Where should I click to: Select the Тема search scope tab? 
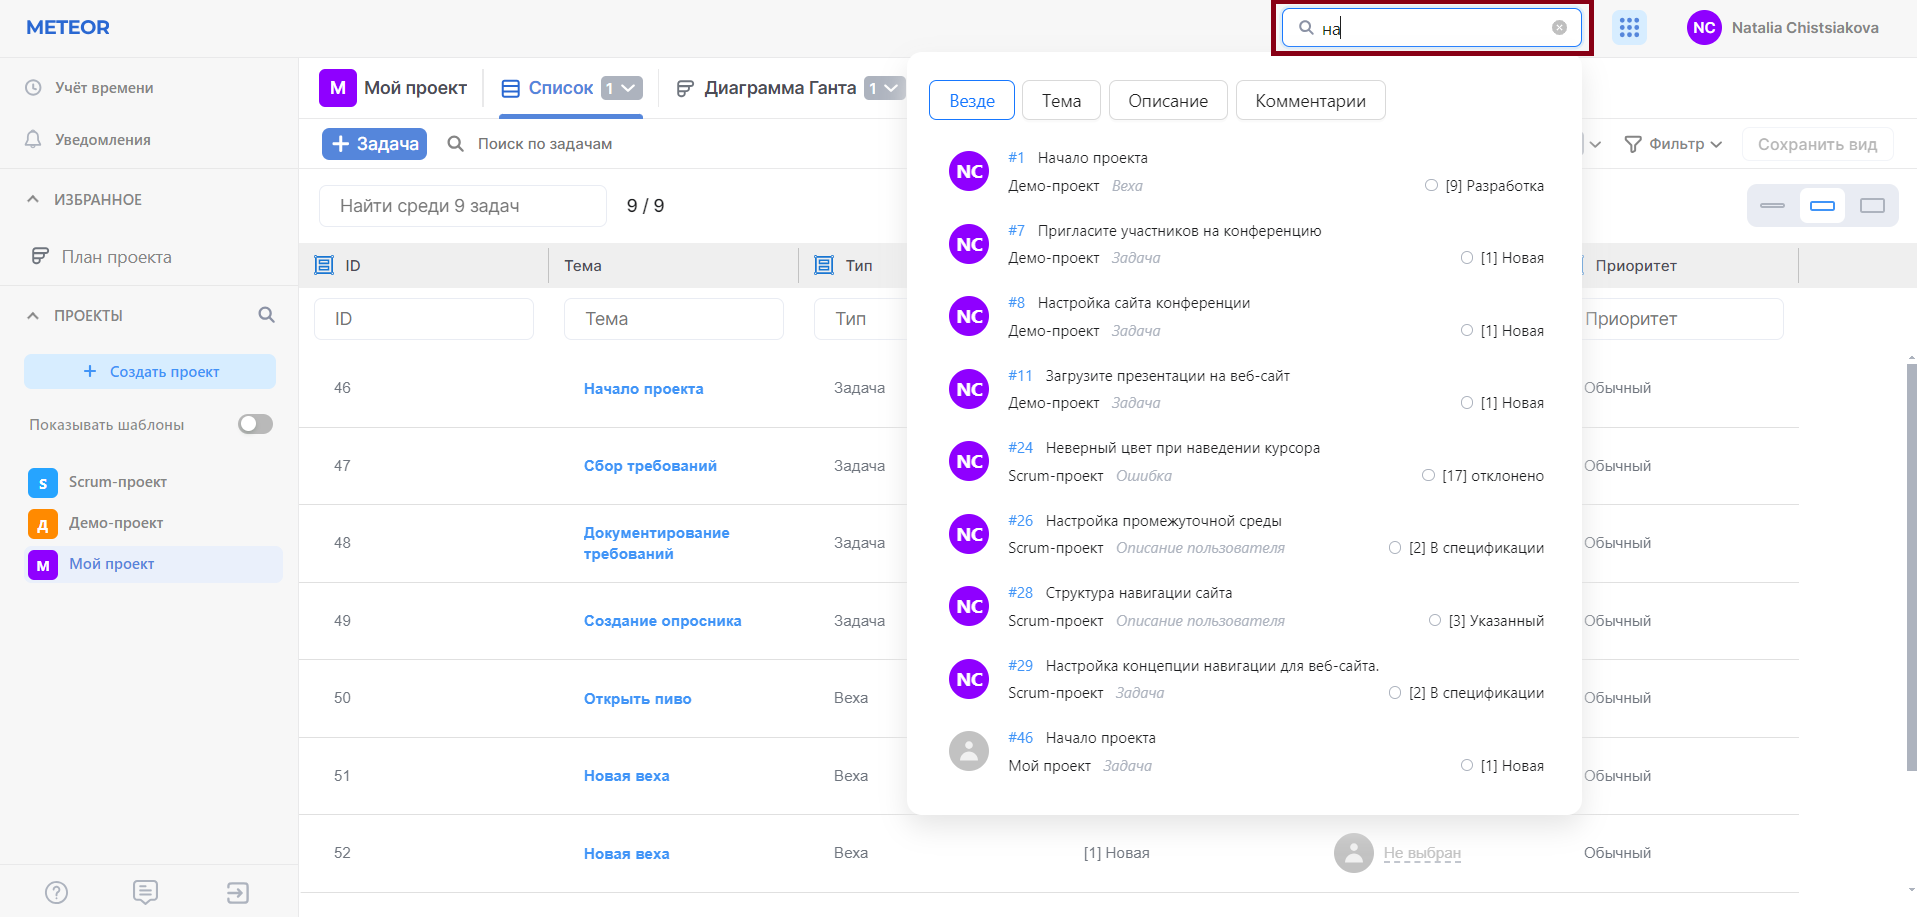pyautogui.click(x=1061, y=100)
